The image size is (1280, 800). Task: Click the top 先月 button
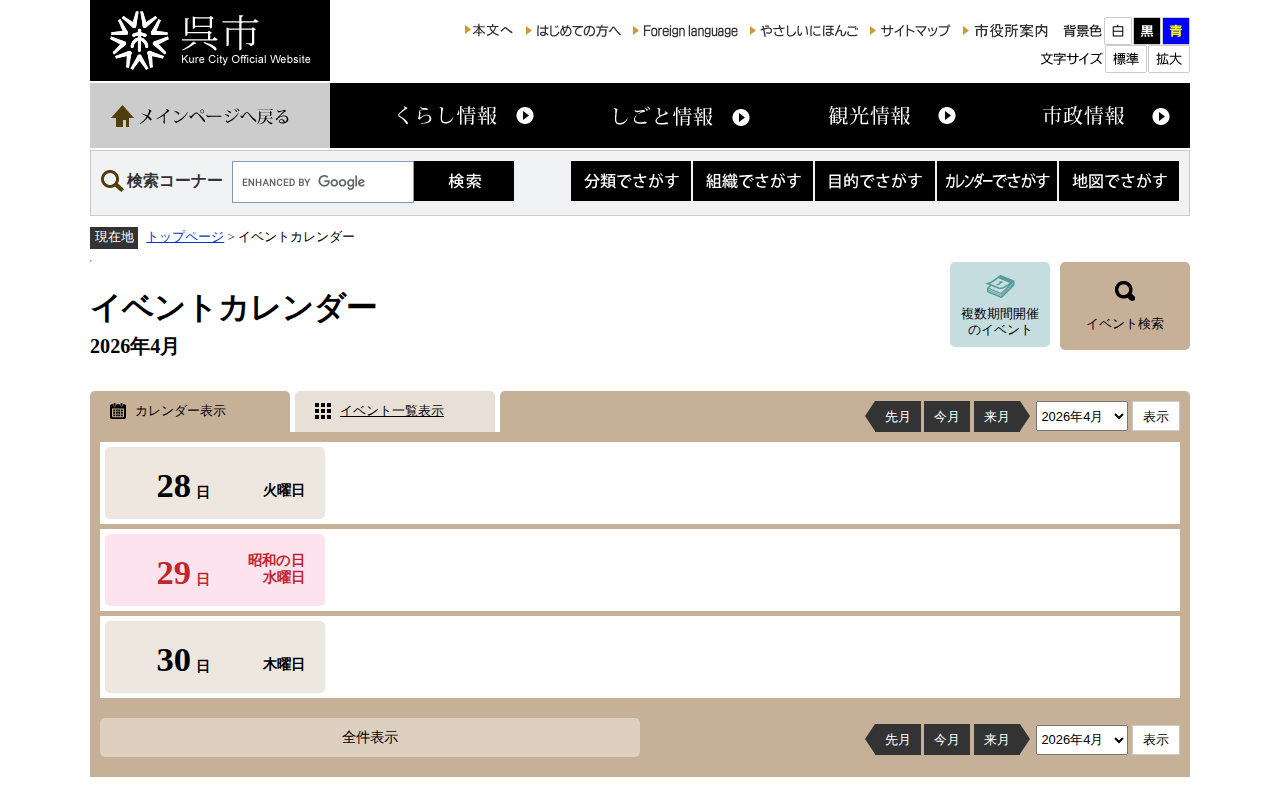point(893,416)
